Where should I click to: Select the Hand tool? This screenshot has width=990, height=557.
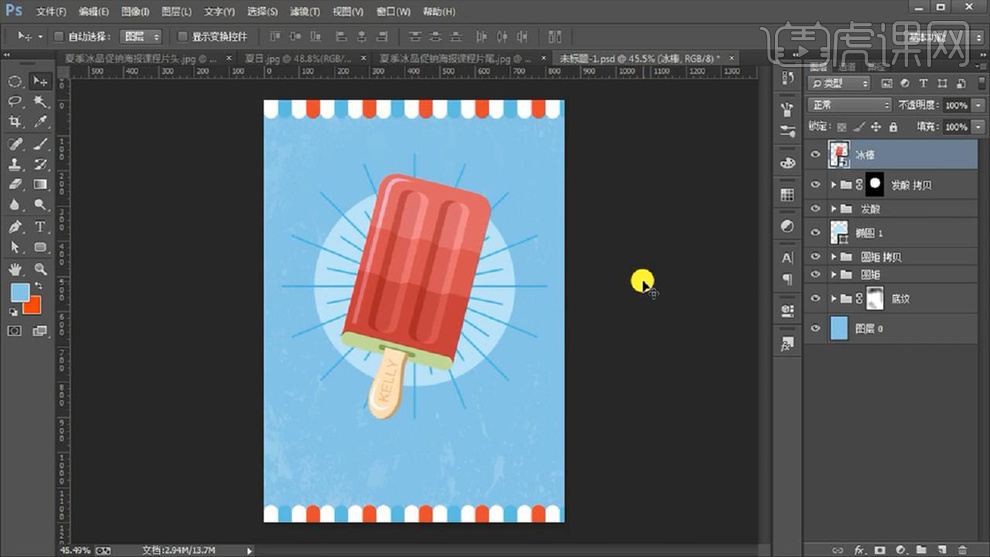15,269
